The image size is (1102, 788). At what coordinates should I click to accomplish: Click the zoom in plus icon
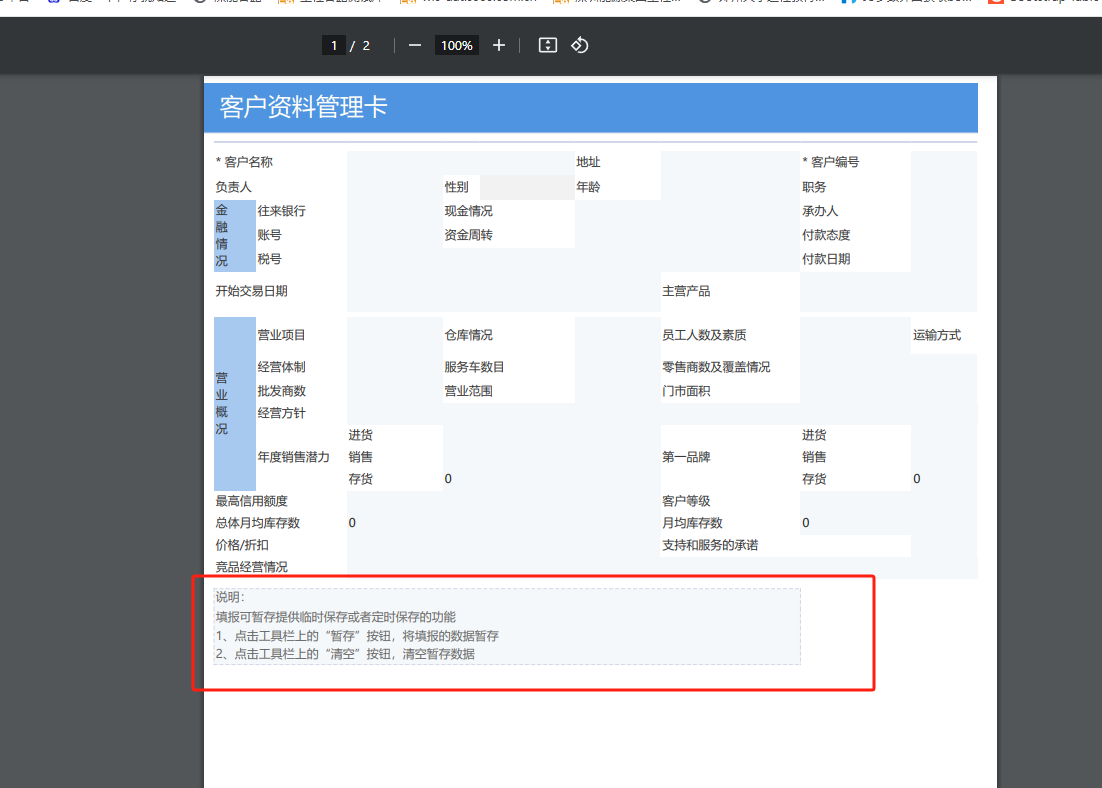click(x=498, y=46)
